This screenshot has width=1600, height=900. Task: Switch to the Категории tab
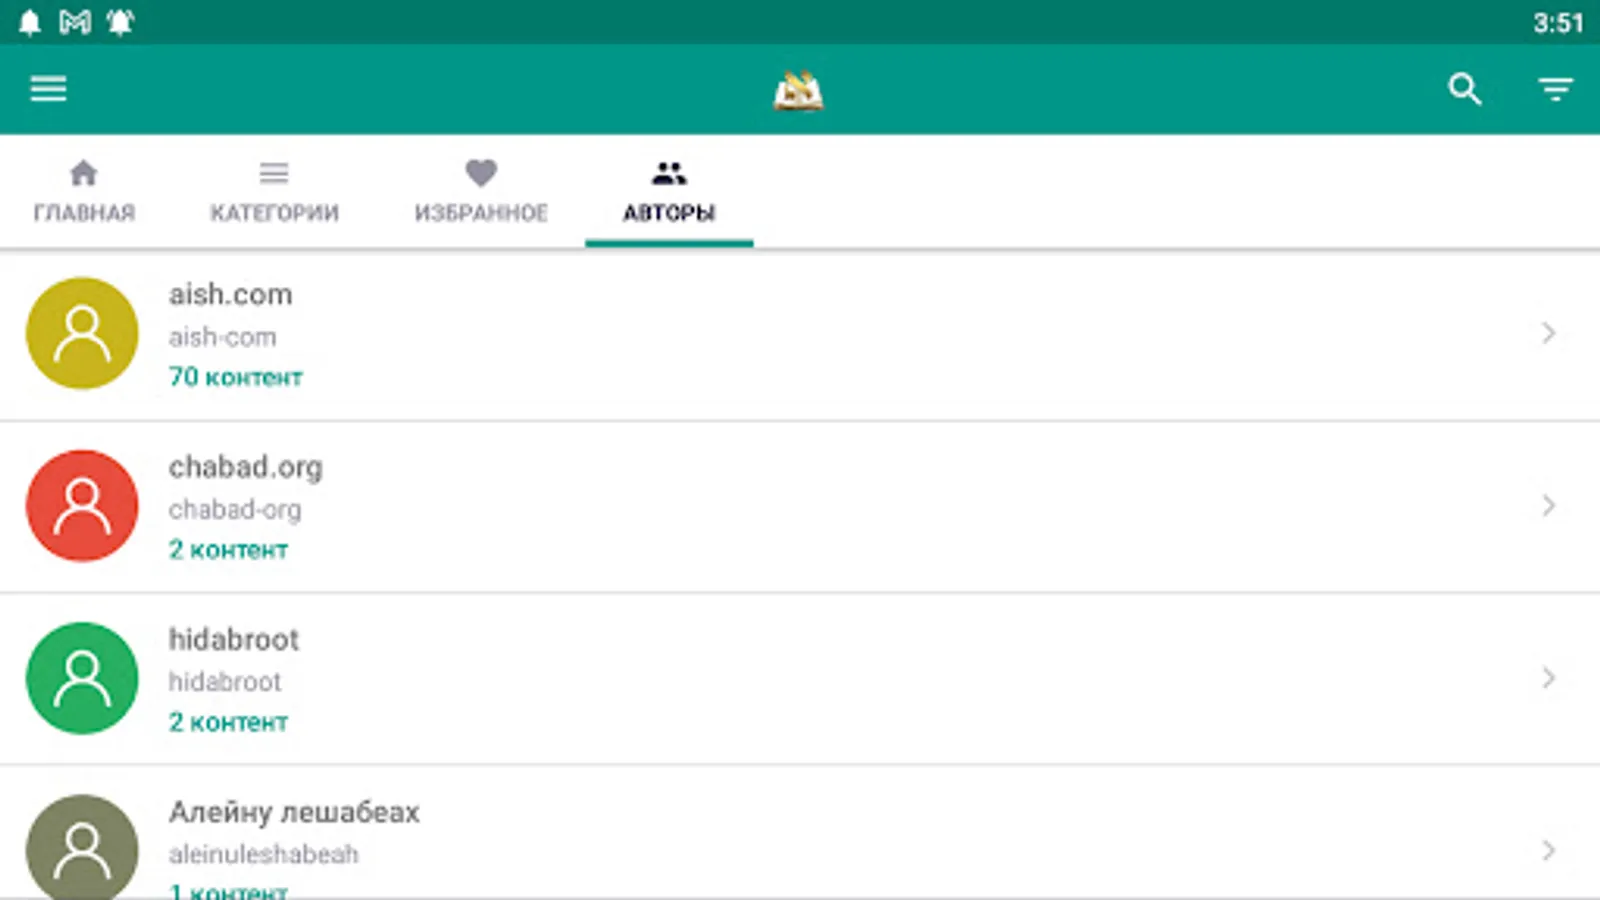(274, 191)
